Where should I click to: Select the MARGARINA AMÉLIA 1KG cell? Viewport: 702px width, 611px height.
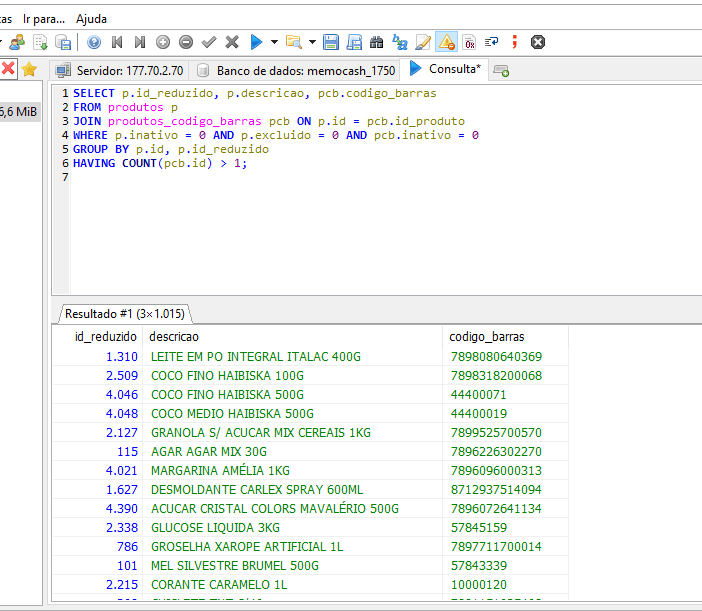220,471
